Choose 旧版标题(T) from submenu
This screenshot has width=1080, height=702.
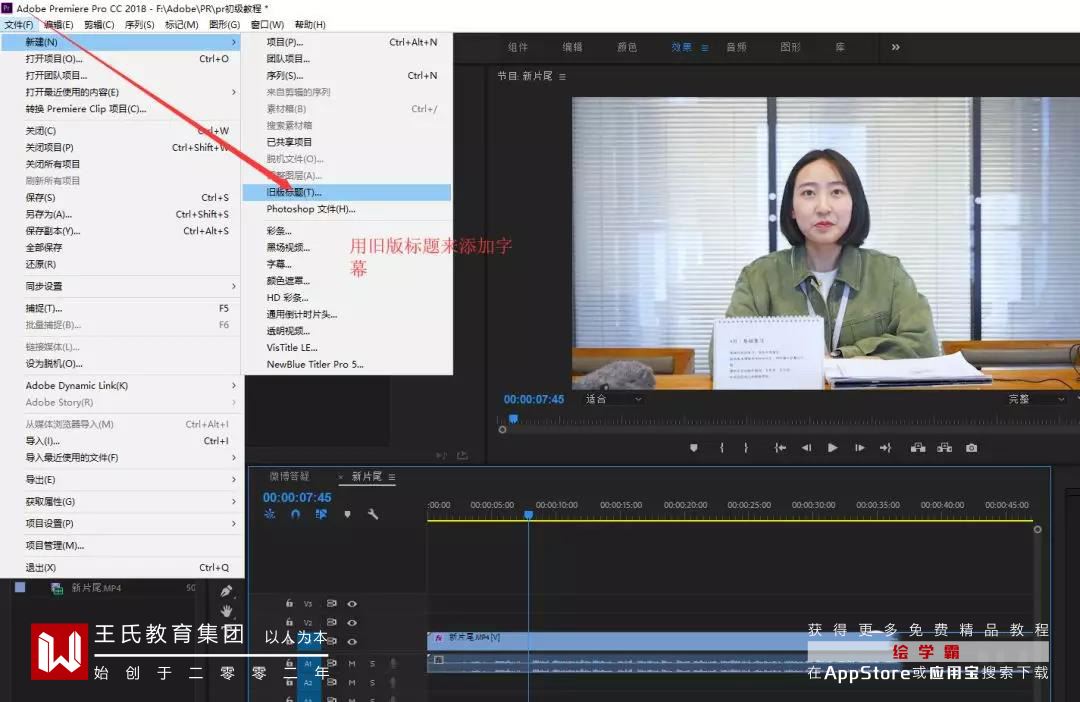347,192
